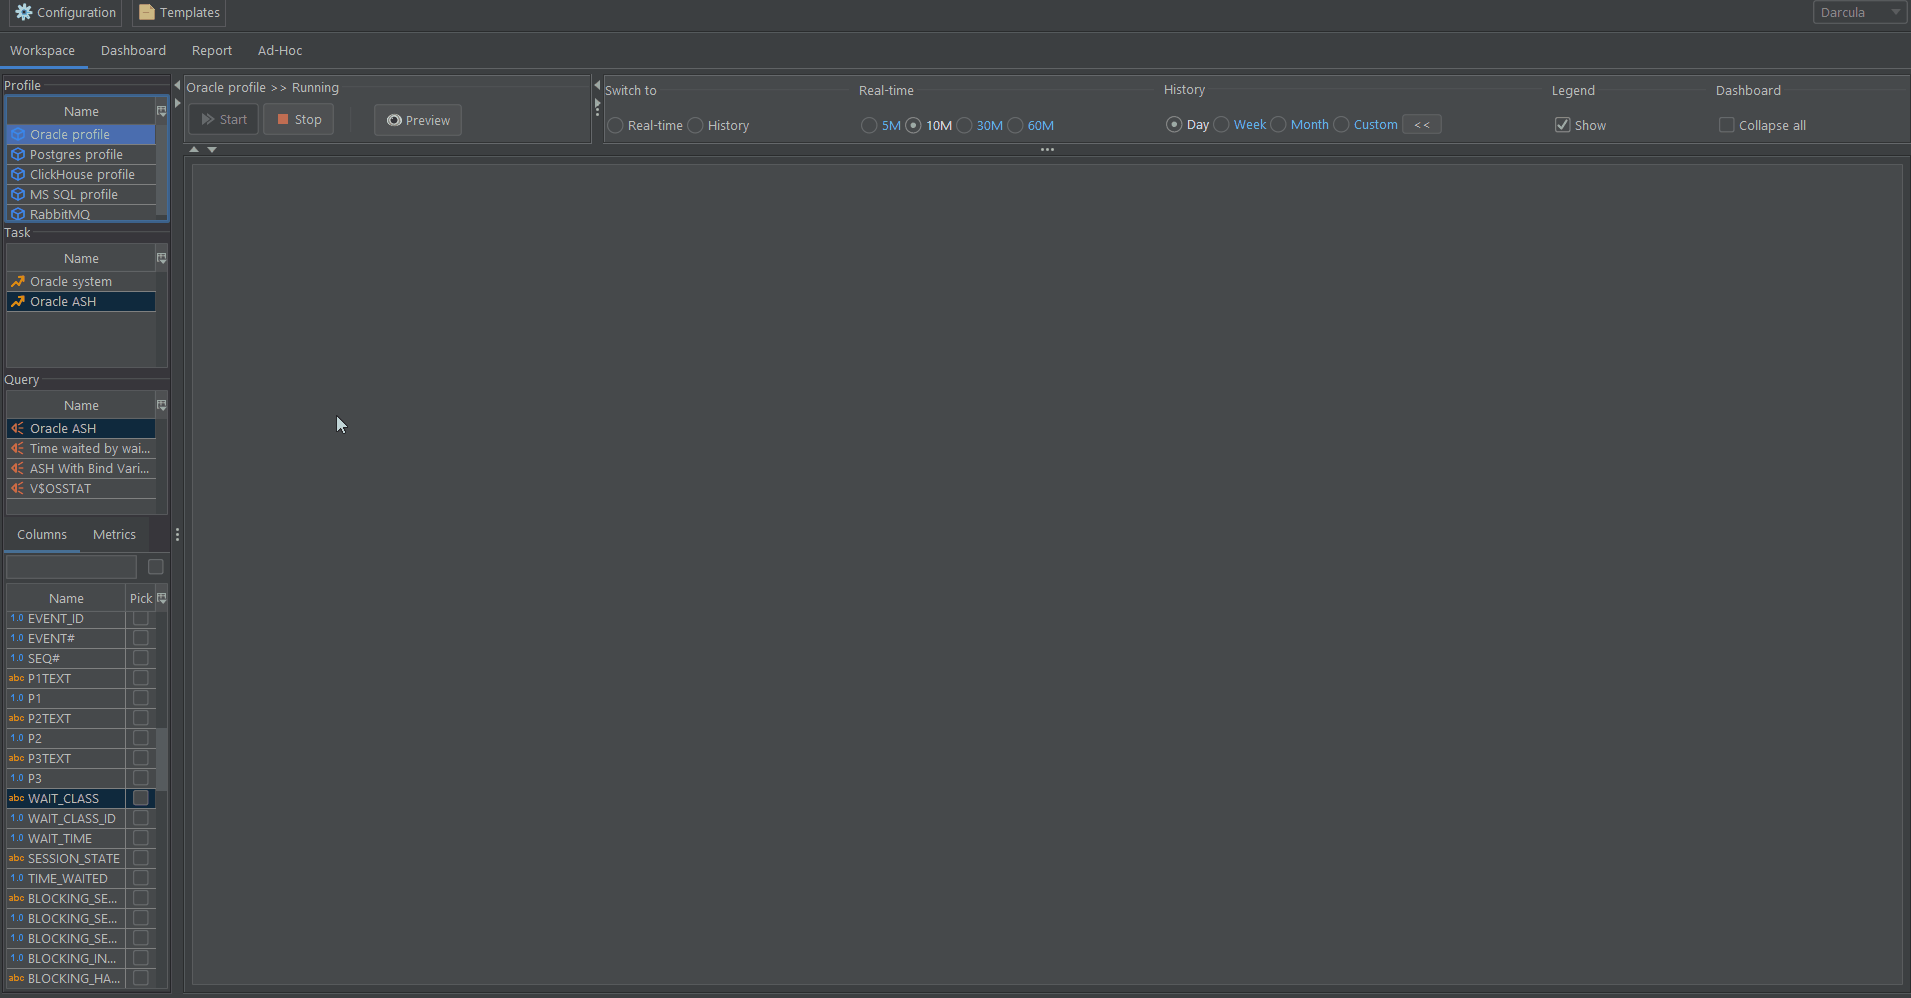Screen dimensions: 1911x998
Task: Collapse the left panel with the left arrow
Action: coord(177,85)
